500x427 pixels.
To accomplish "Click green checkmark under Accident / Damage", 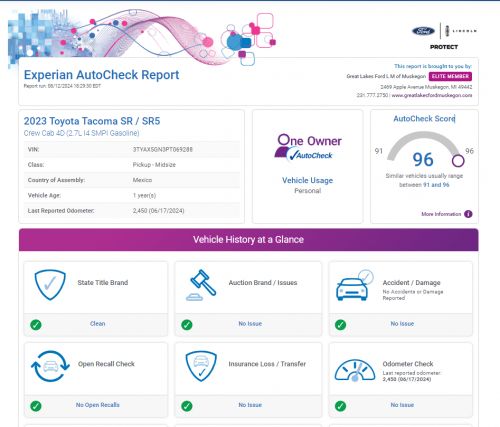I will coord(340,324).
